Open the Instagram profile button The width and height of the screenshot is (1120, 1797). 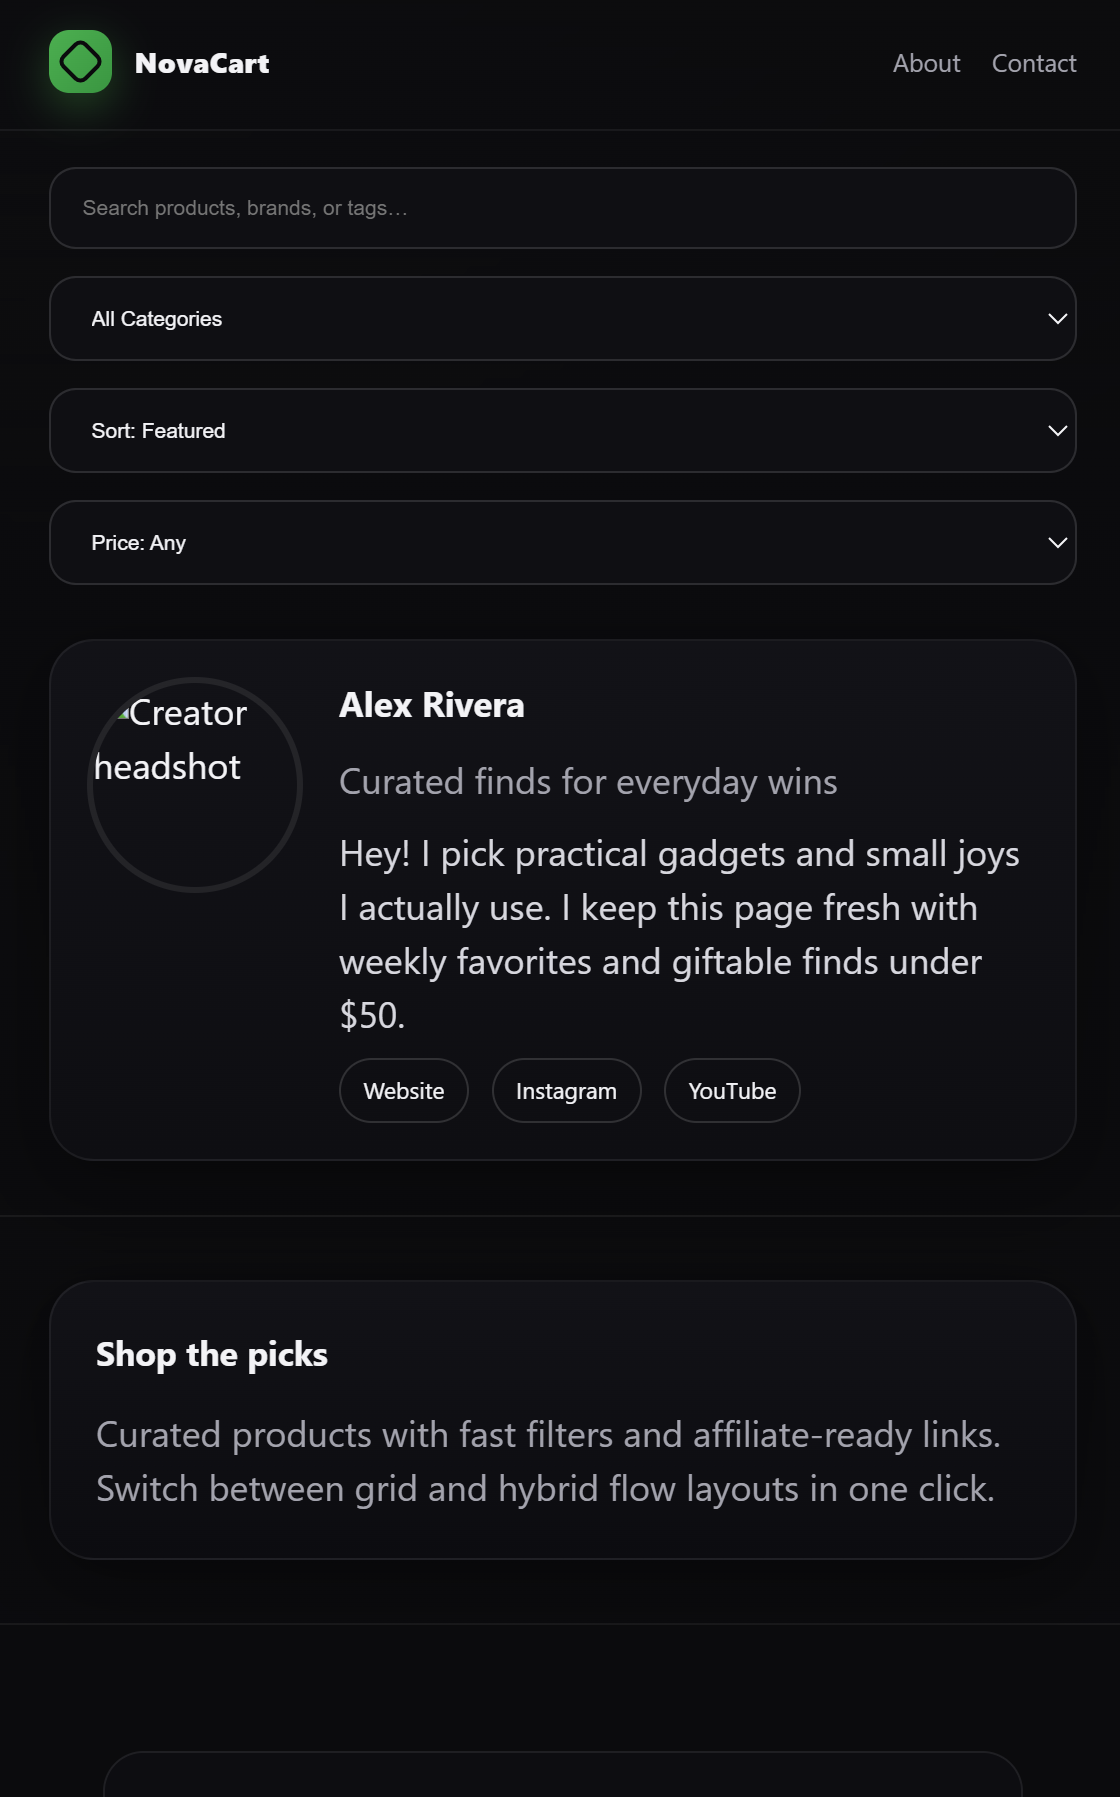(x=566, y=1091)
